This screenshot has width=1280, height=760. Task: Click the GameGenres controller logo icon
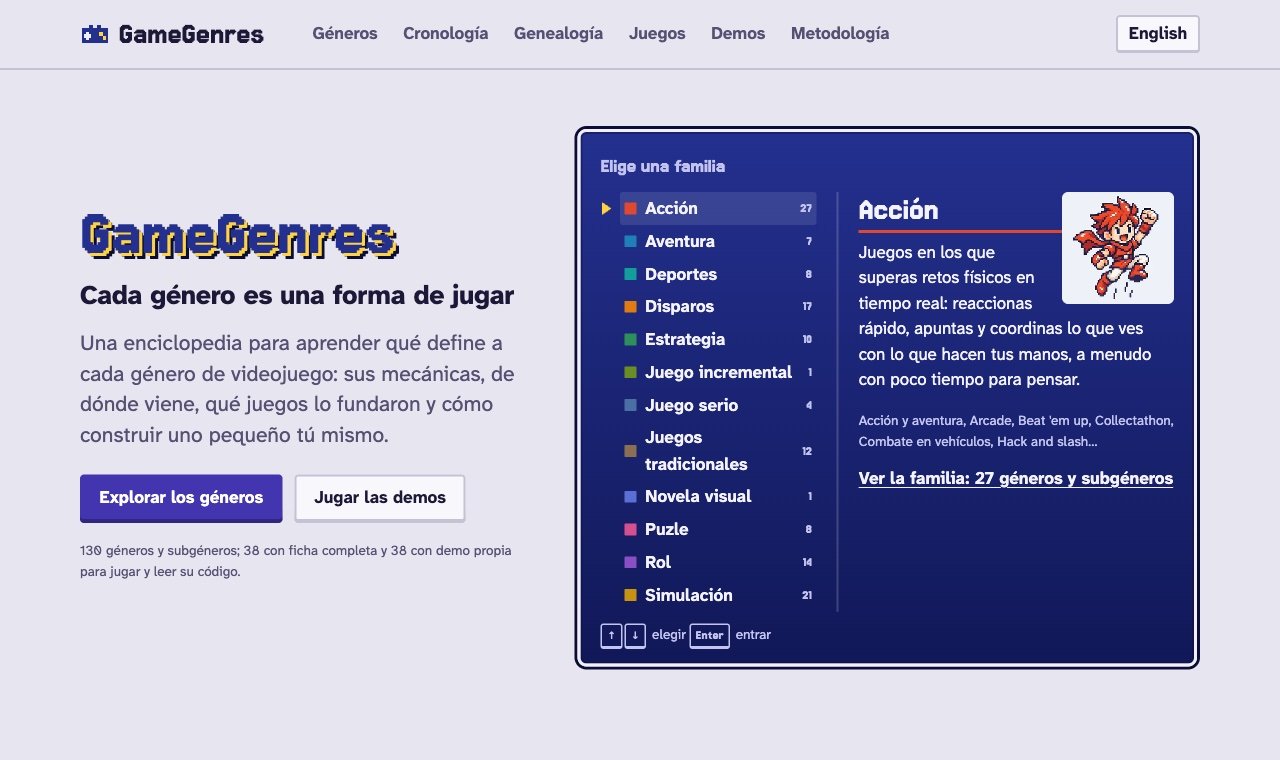94,34
